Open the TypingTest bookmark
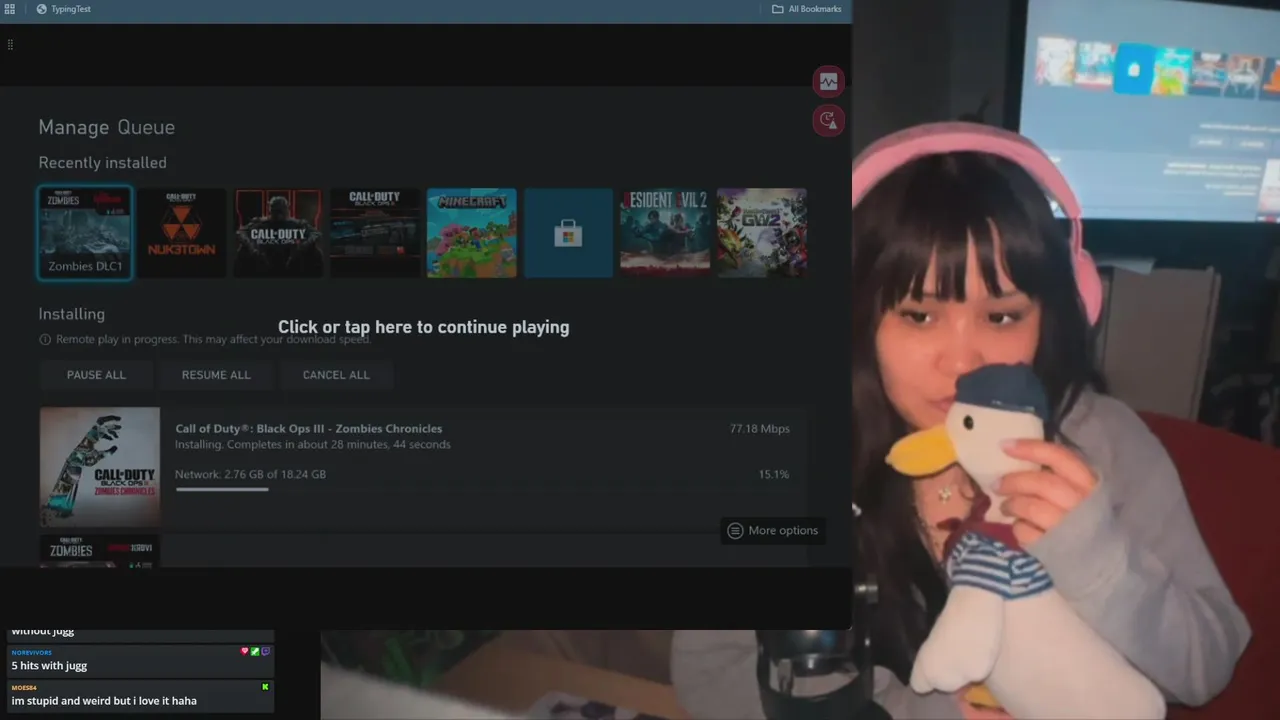 (63, 9)
